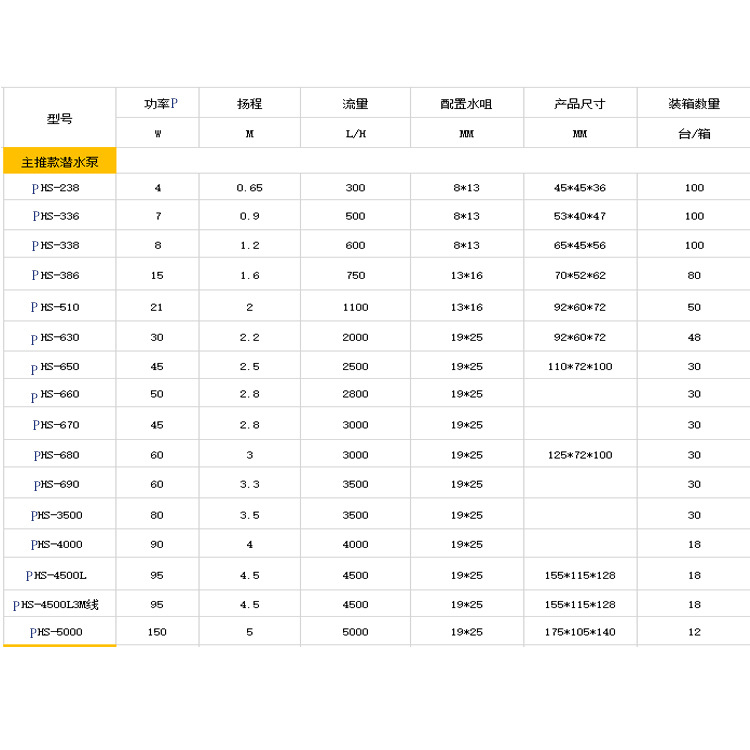Click flow value 4000
This screenshot has width=750, height=750.
[x=355, y=544]
